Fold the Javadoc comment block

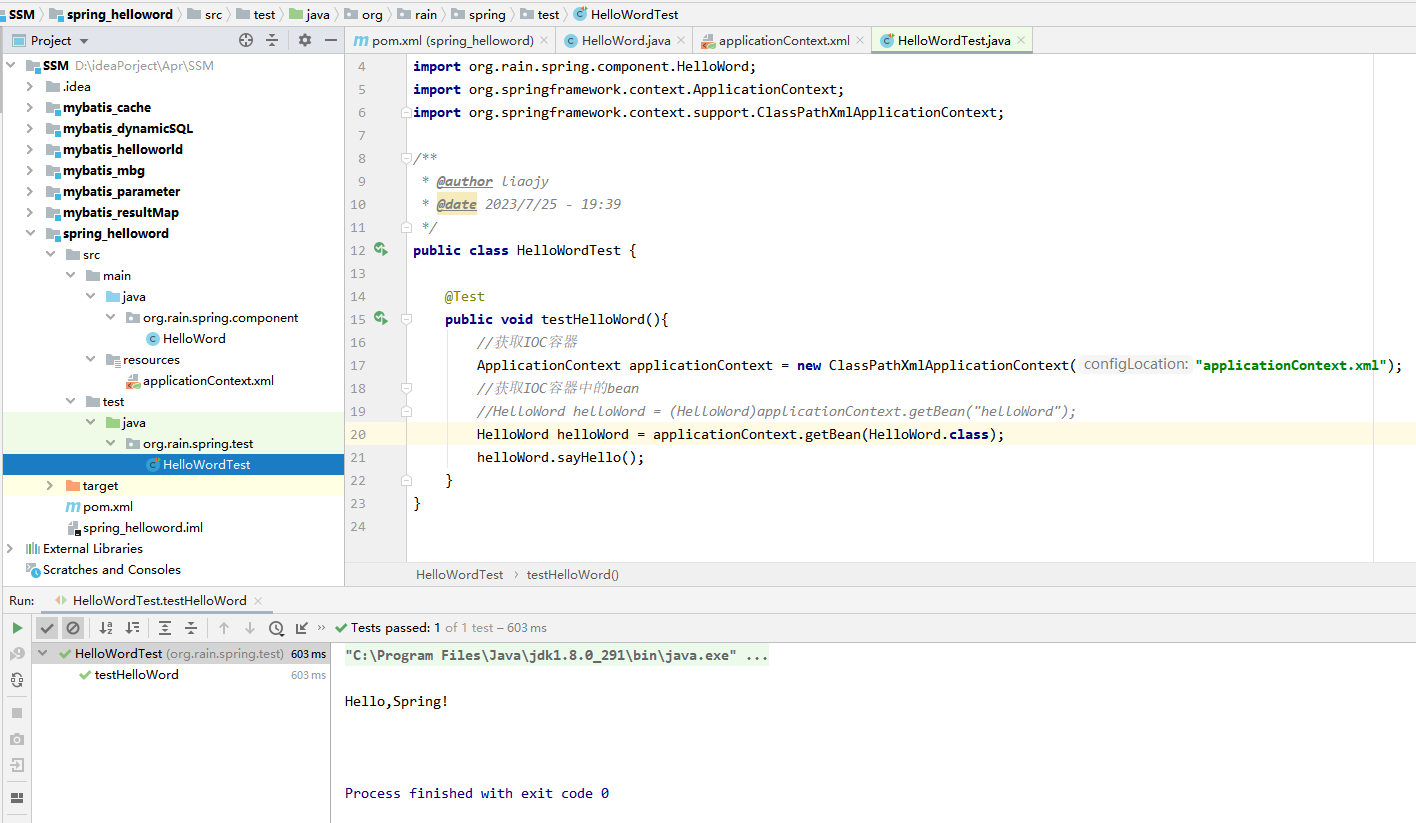(405, 158)
